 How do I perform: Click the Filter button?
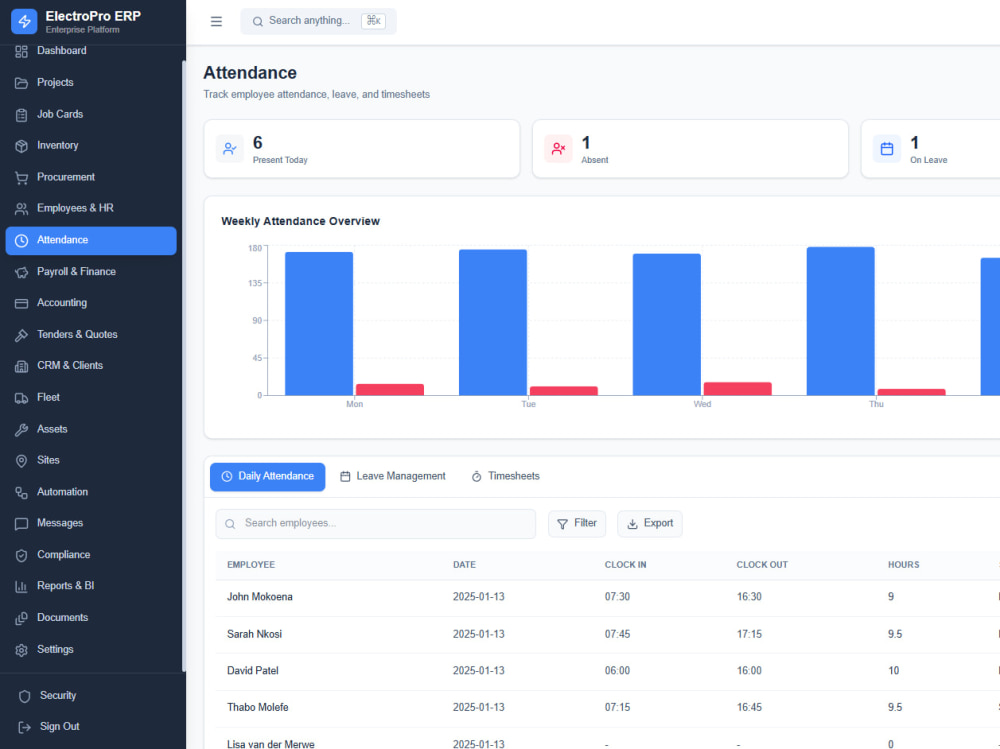[577, 524]
